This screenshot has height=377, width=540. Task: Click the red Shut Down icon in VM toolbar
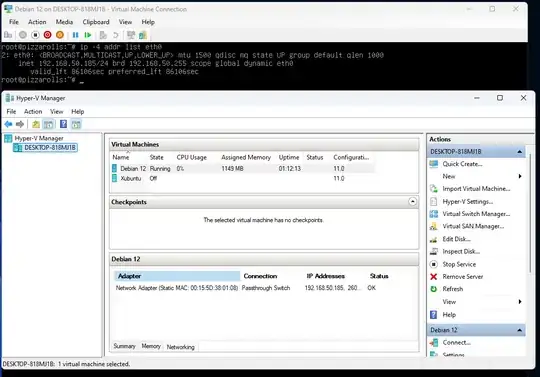(x=48, y=35)
